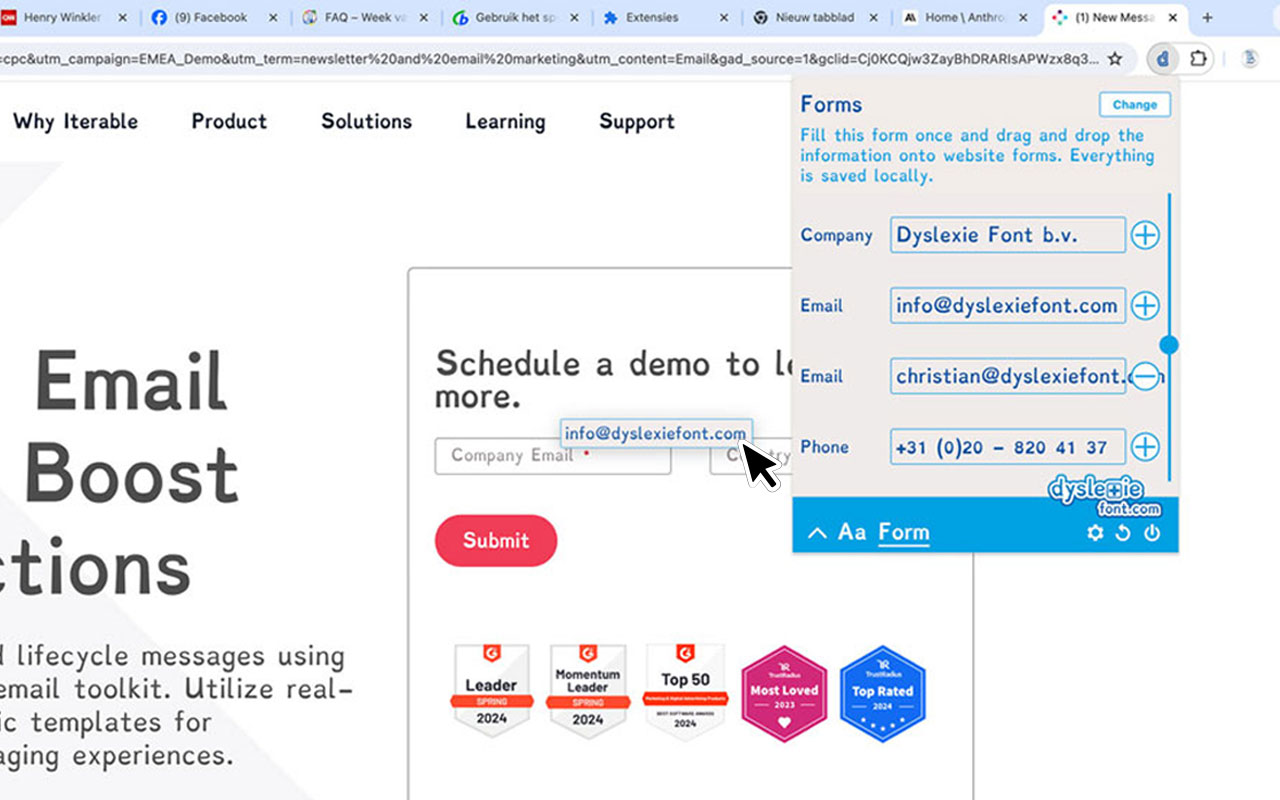The image size is (1280, 800).
Task: Close the New Message tab
Action: click(1172, 18)
